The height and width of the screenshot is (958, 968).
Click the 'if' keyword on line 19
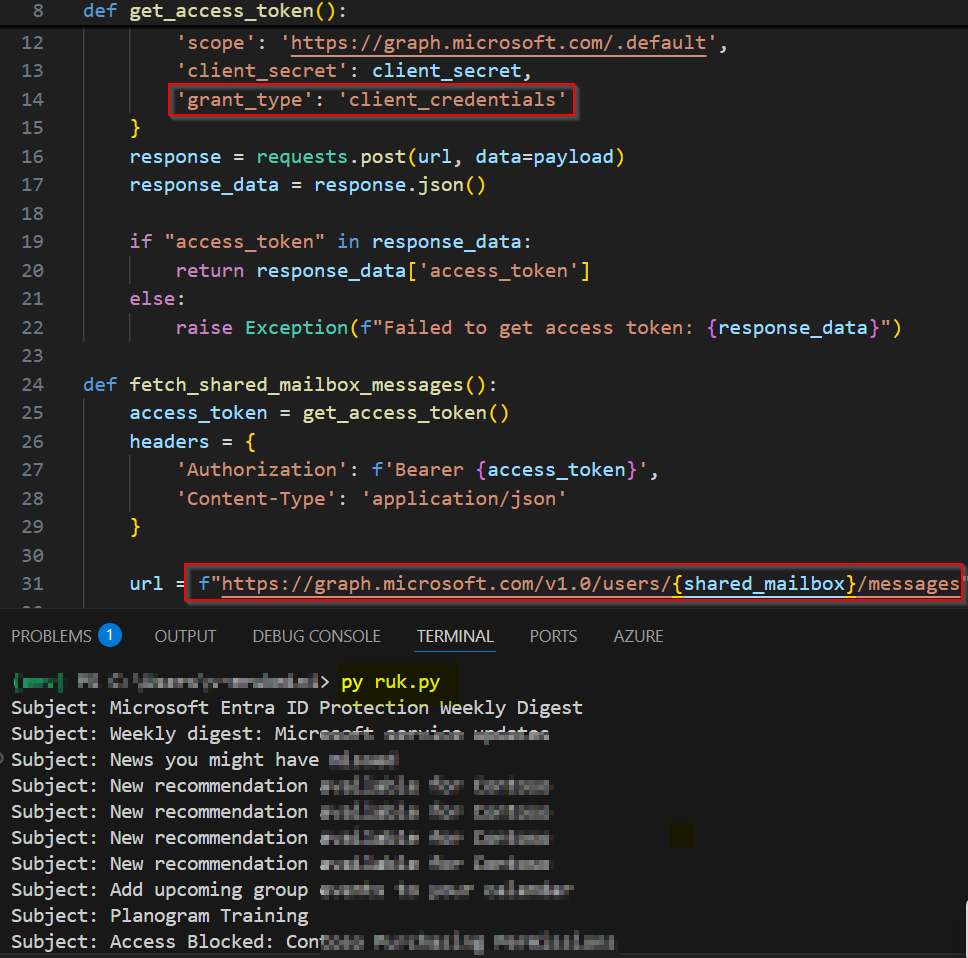(x=141, y=242)
